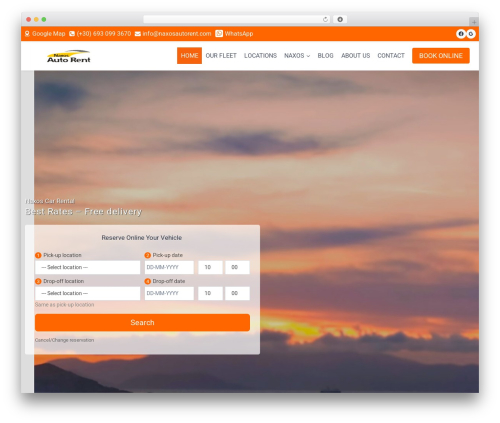Click the 'Reserve Online Your Vehicle' heading
The height and width of the screenshot is (423, 500).
[x=142, y=238]
